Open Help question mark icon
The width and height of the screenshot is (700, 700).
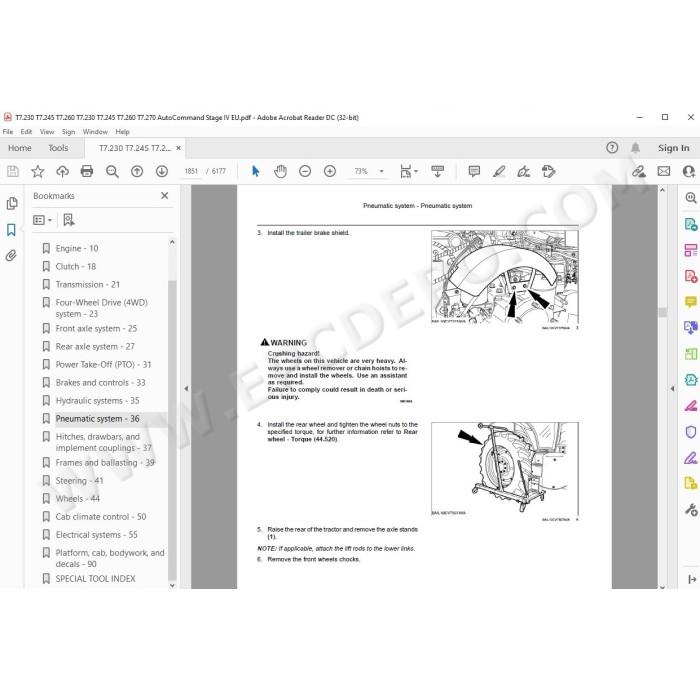612,147
